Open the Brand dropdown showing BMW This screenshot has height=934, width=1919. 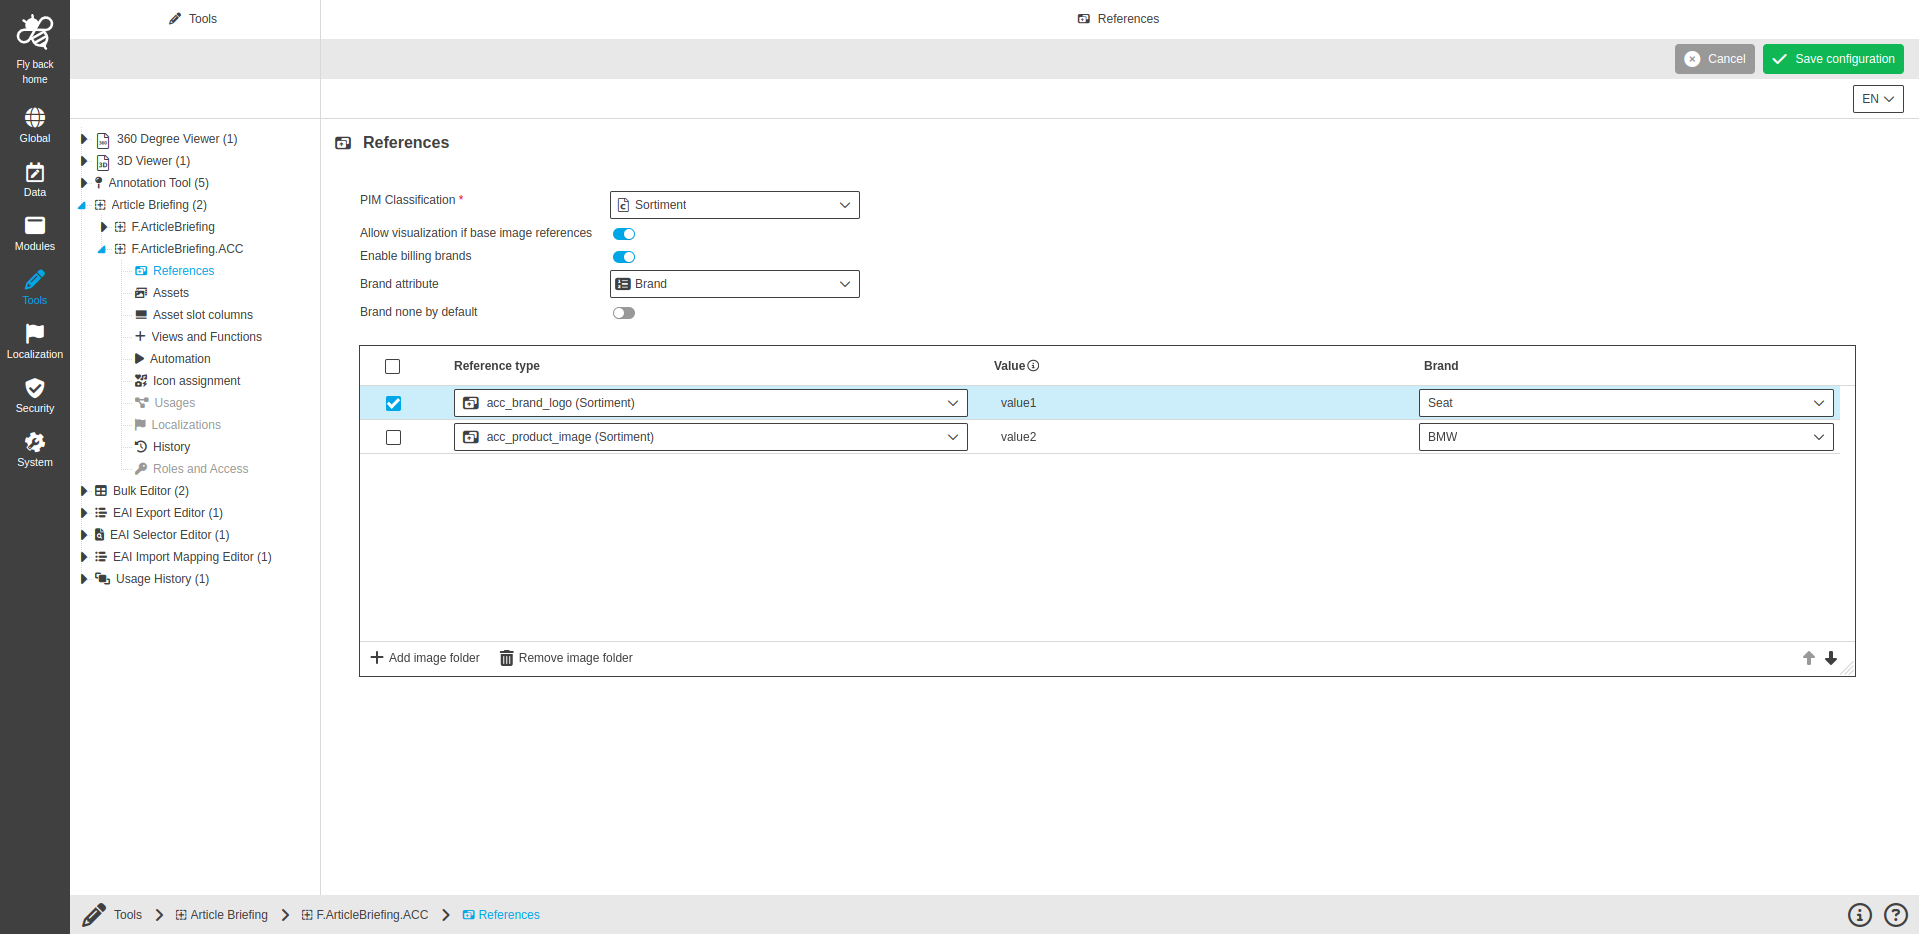click(x=1625, y=437)
